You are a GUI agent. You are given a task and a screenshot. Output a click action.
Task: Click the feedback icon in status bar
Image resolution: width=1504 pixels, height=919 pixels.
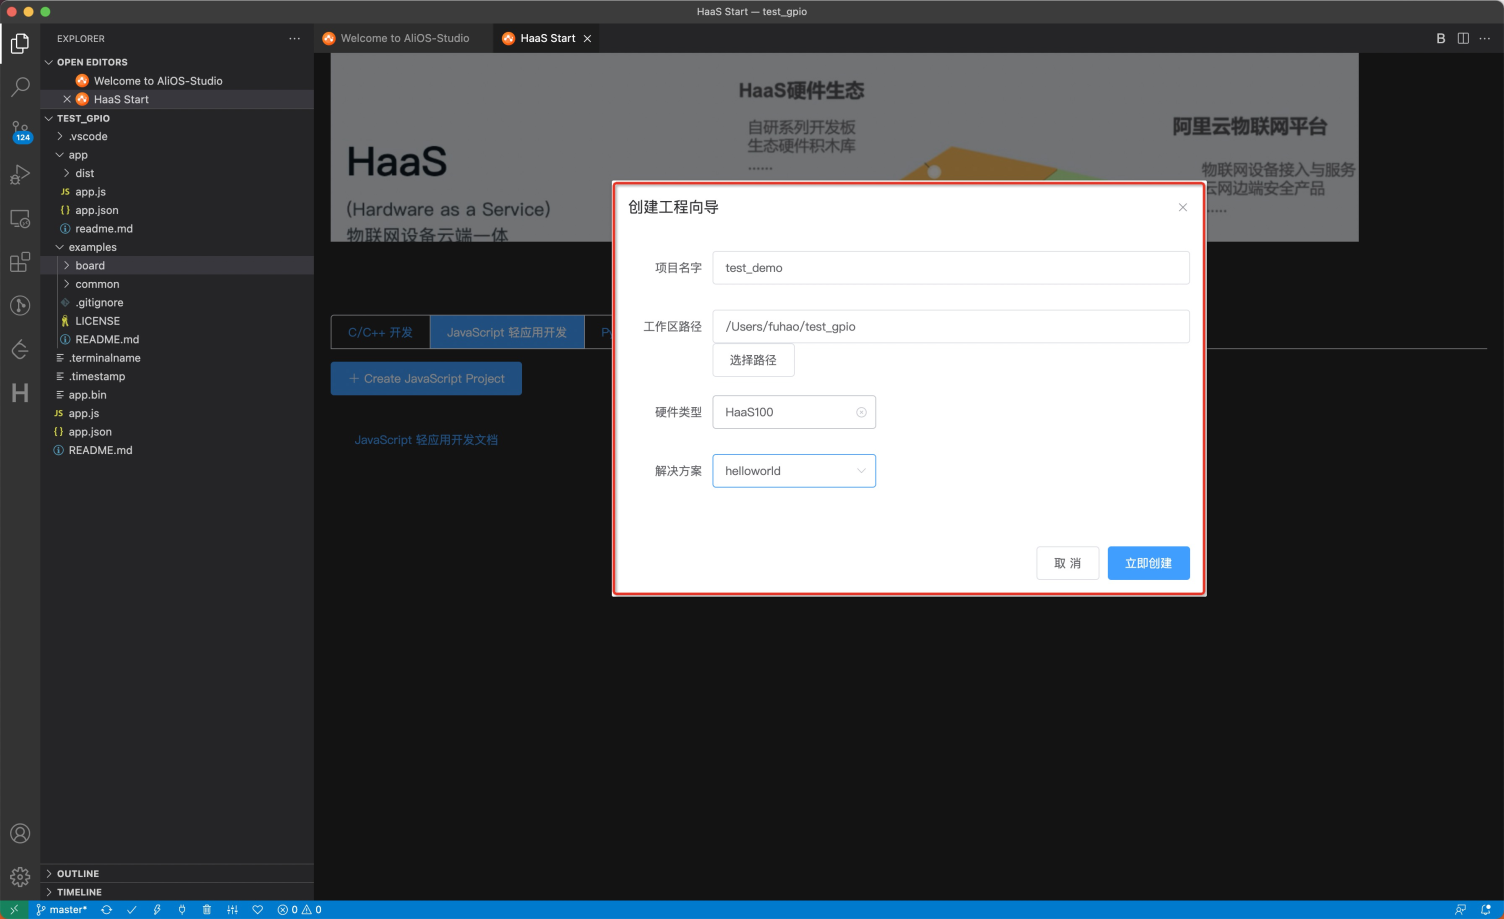tap(1461, 910)
